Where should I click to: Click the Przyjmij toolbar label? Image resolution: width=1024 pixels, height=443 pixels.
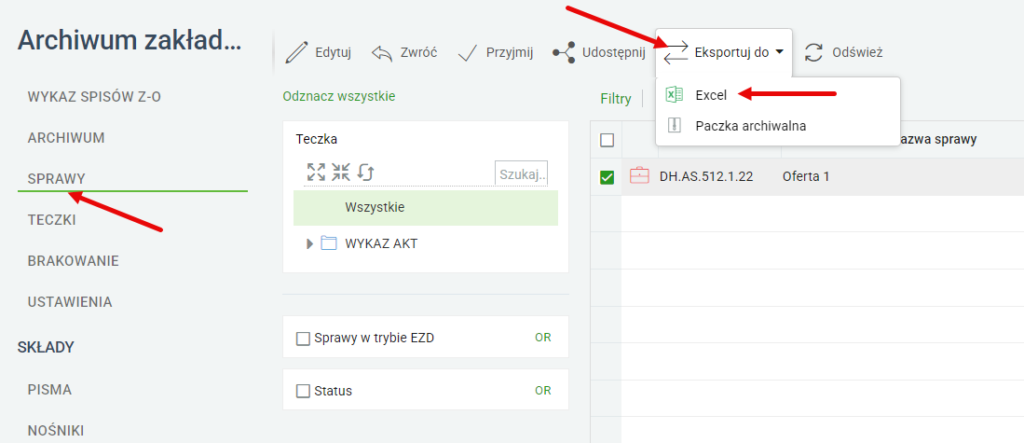pos(509,53)
